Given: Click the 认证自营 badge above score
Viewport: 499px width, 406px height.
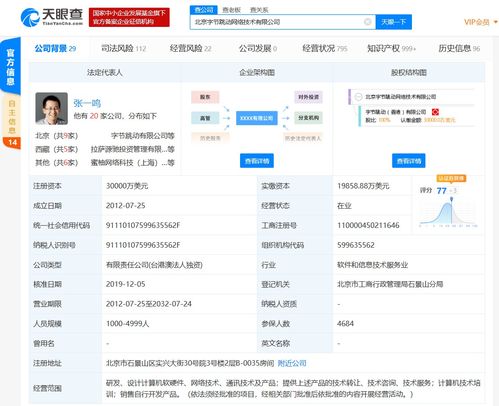Looking at the screenshot, I should (451, 178).
